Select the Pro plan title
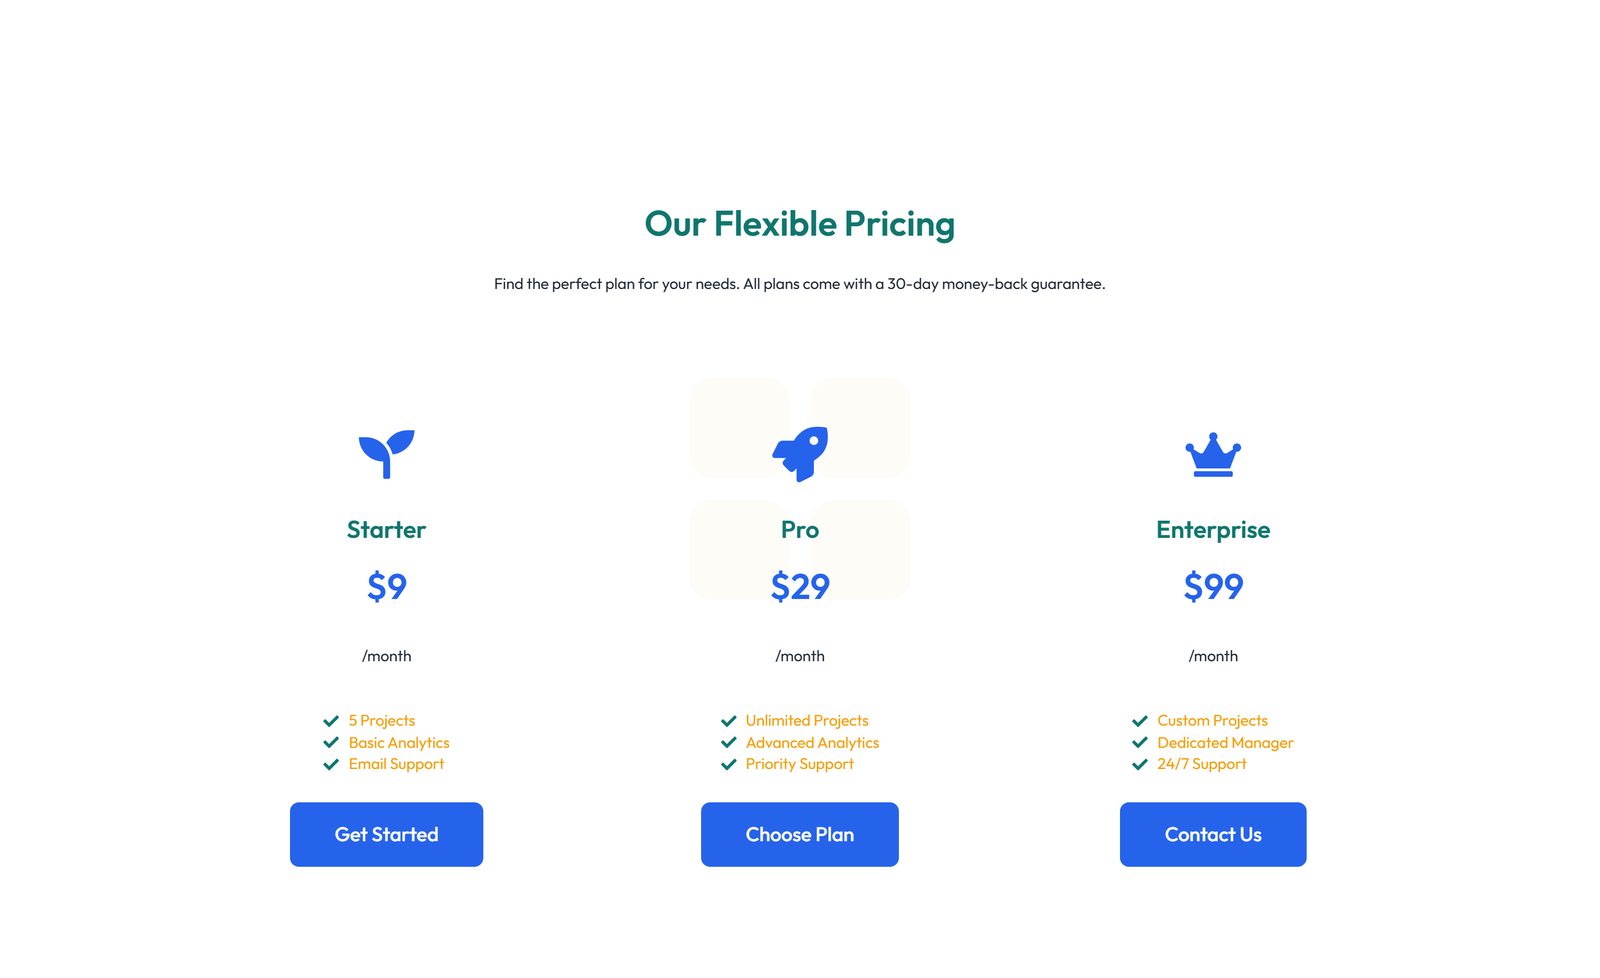This screenshot has height=978, width=1600. coord(799,530)
